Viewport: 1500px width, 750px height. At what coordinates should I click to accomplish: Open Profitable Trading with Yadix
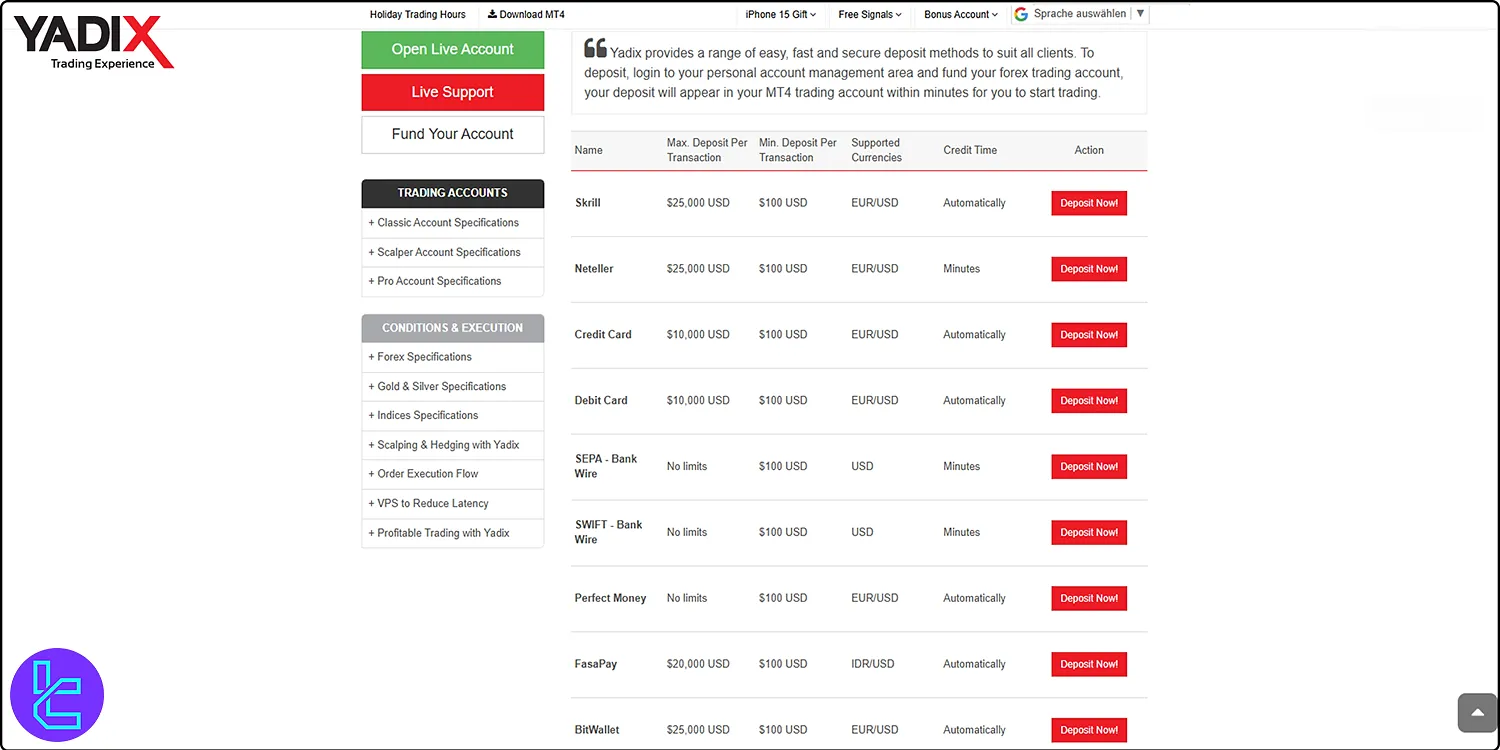tap(453, 533)
